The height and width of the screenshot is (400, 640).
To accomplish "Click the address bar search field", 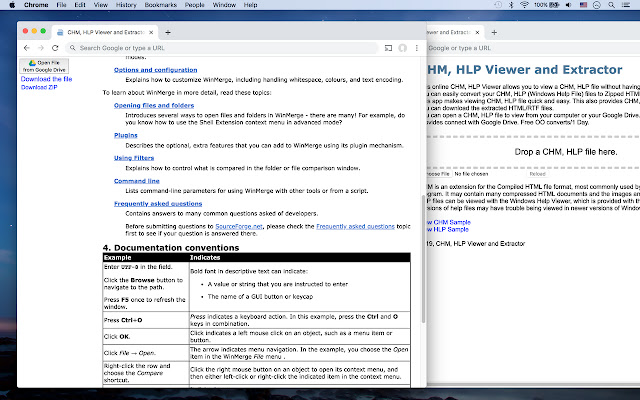I will pyautogui.click(x=220, y=47).
